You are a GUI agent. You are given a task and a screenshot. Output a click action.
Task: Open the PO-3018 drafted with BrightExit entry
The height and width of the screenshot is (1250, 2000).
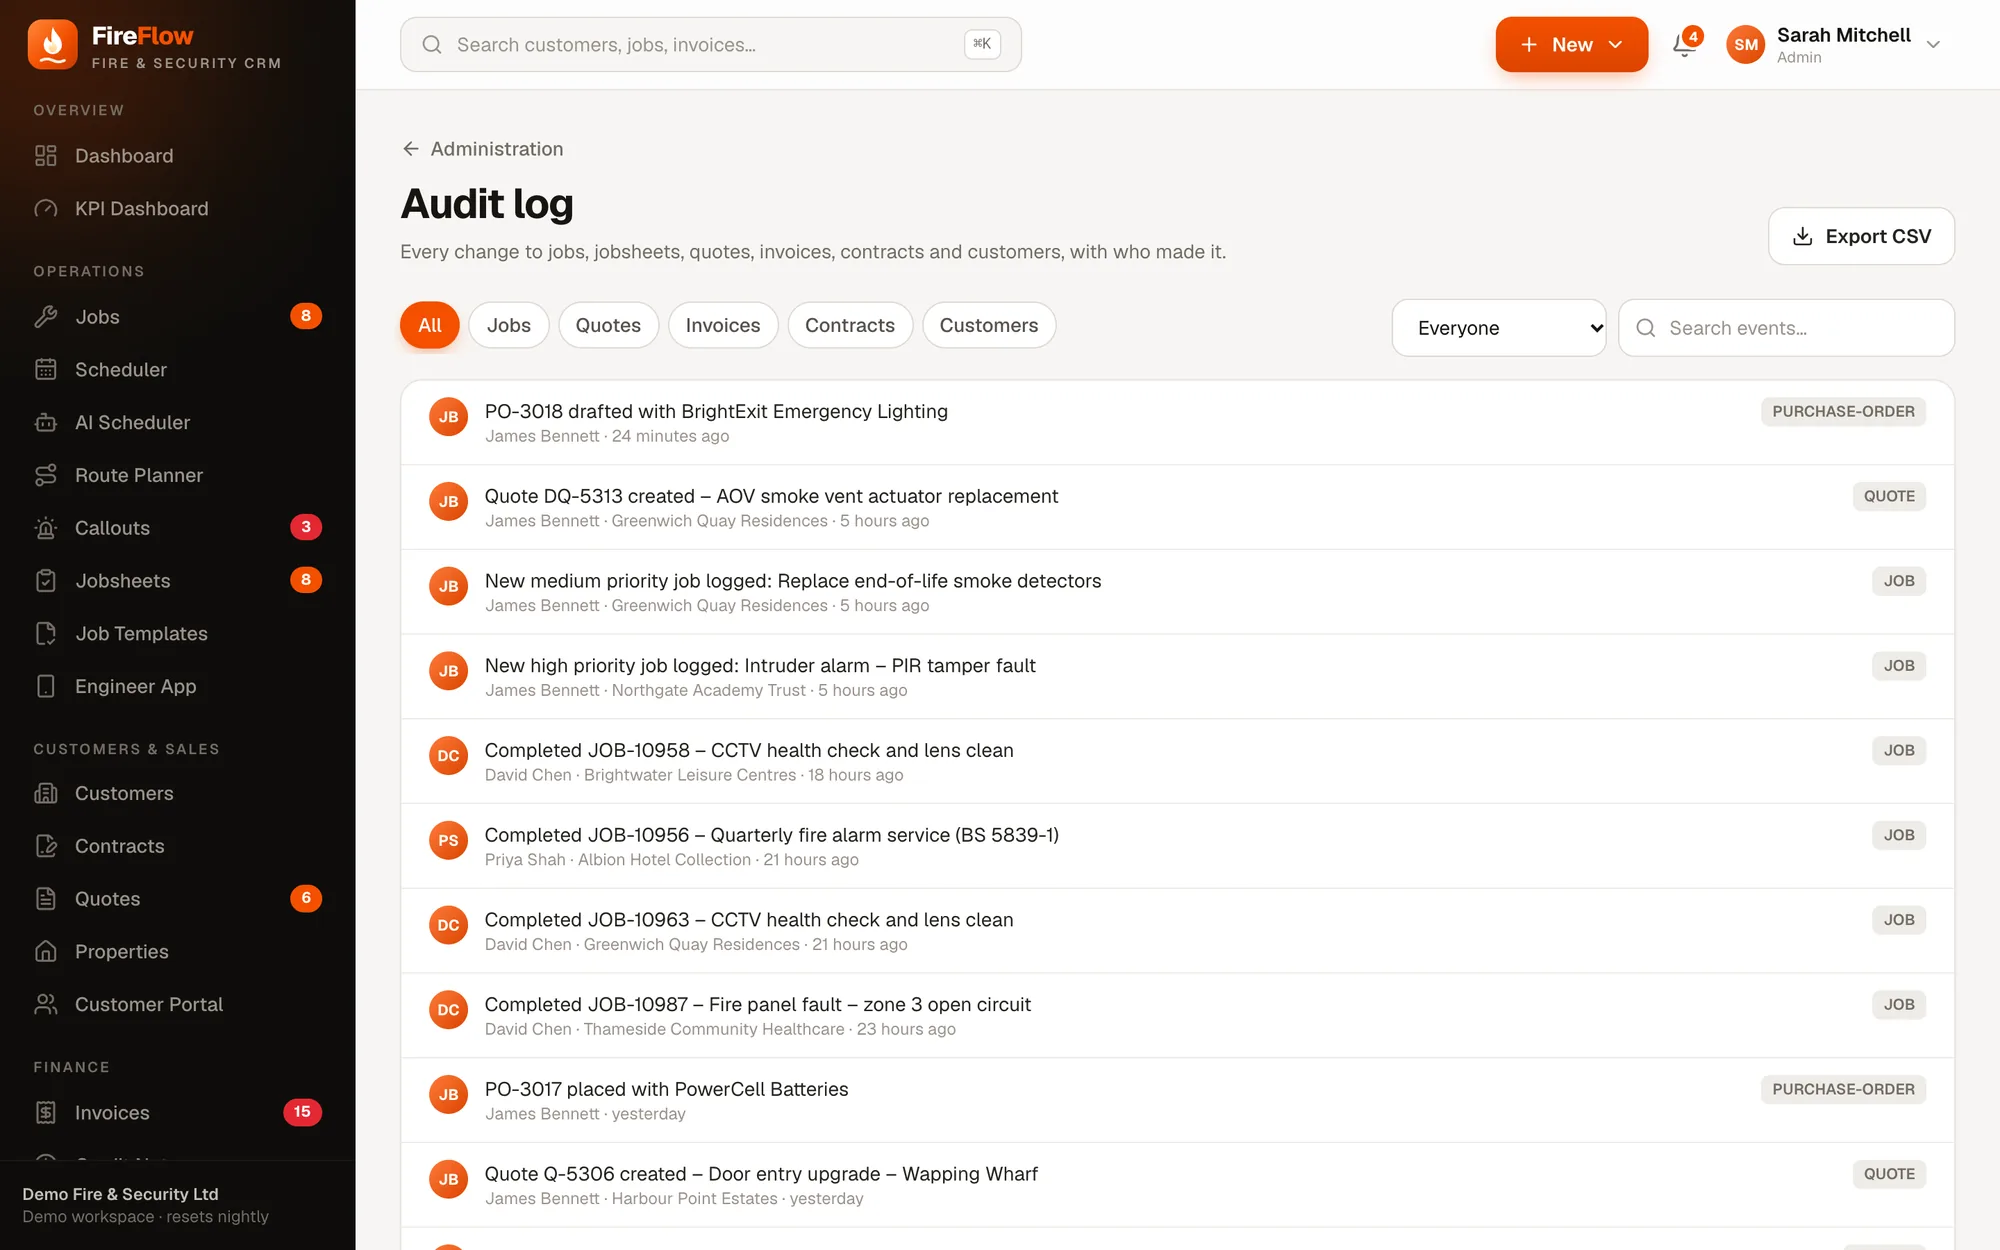(1177, 423)
